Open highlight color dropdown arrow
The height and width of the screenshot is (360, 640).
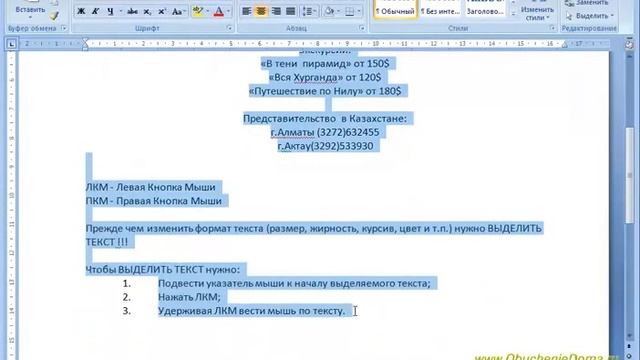(x=208, y=11)
